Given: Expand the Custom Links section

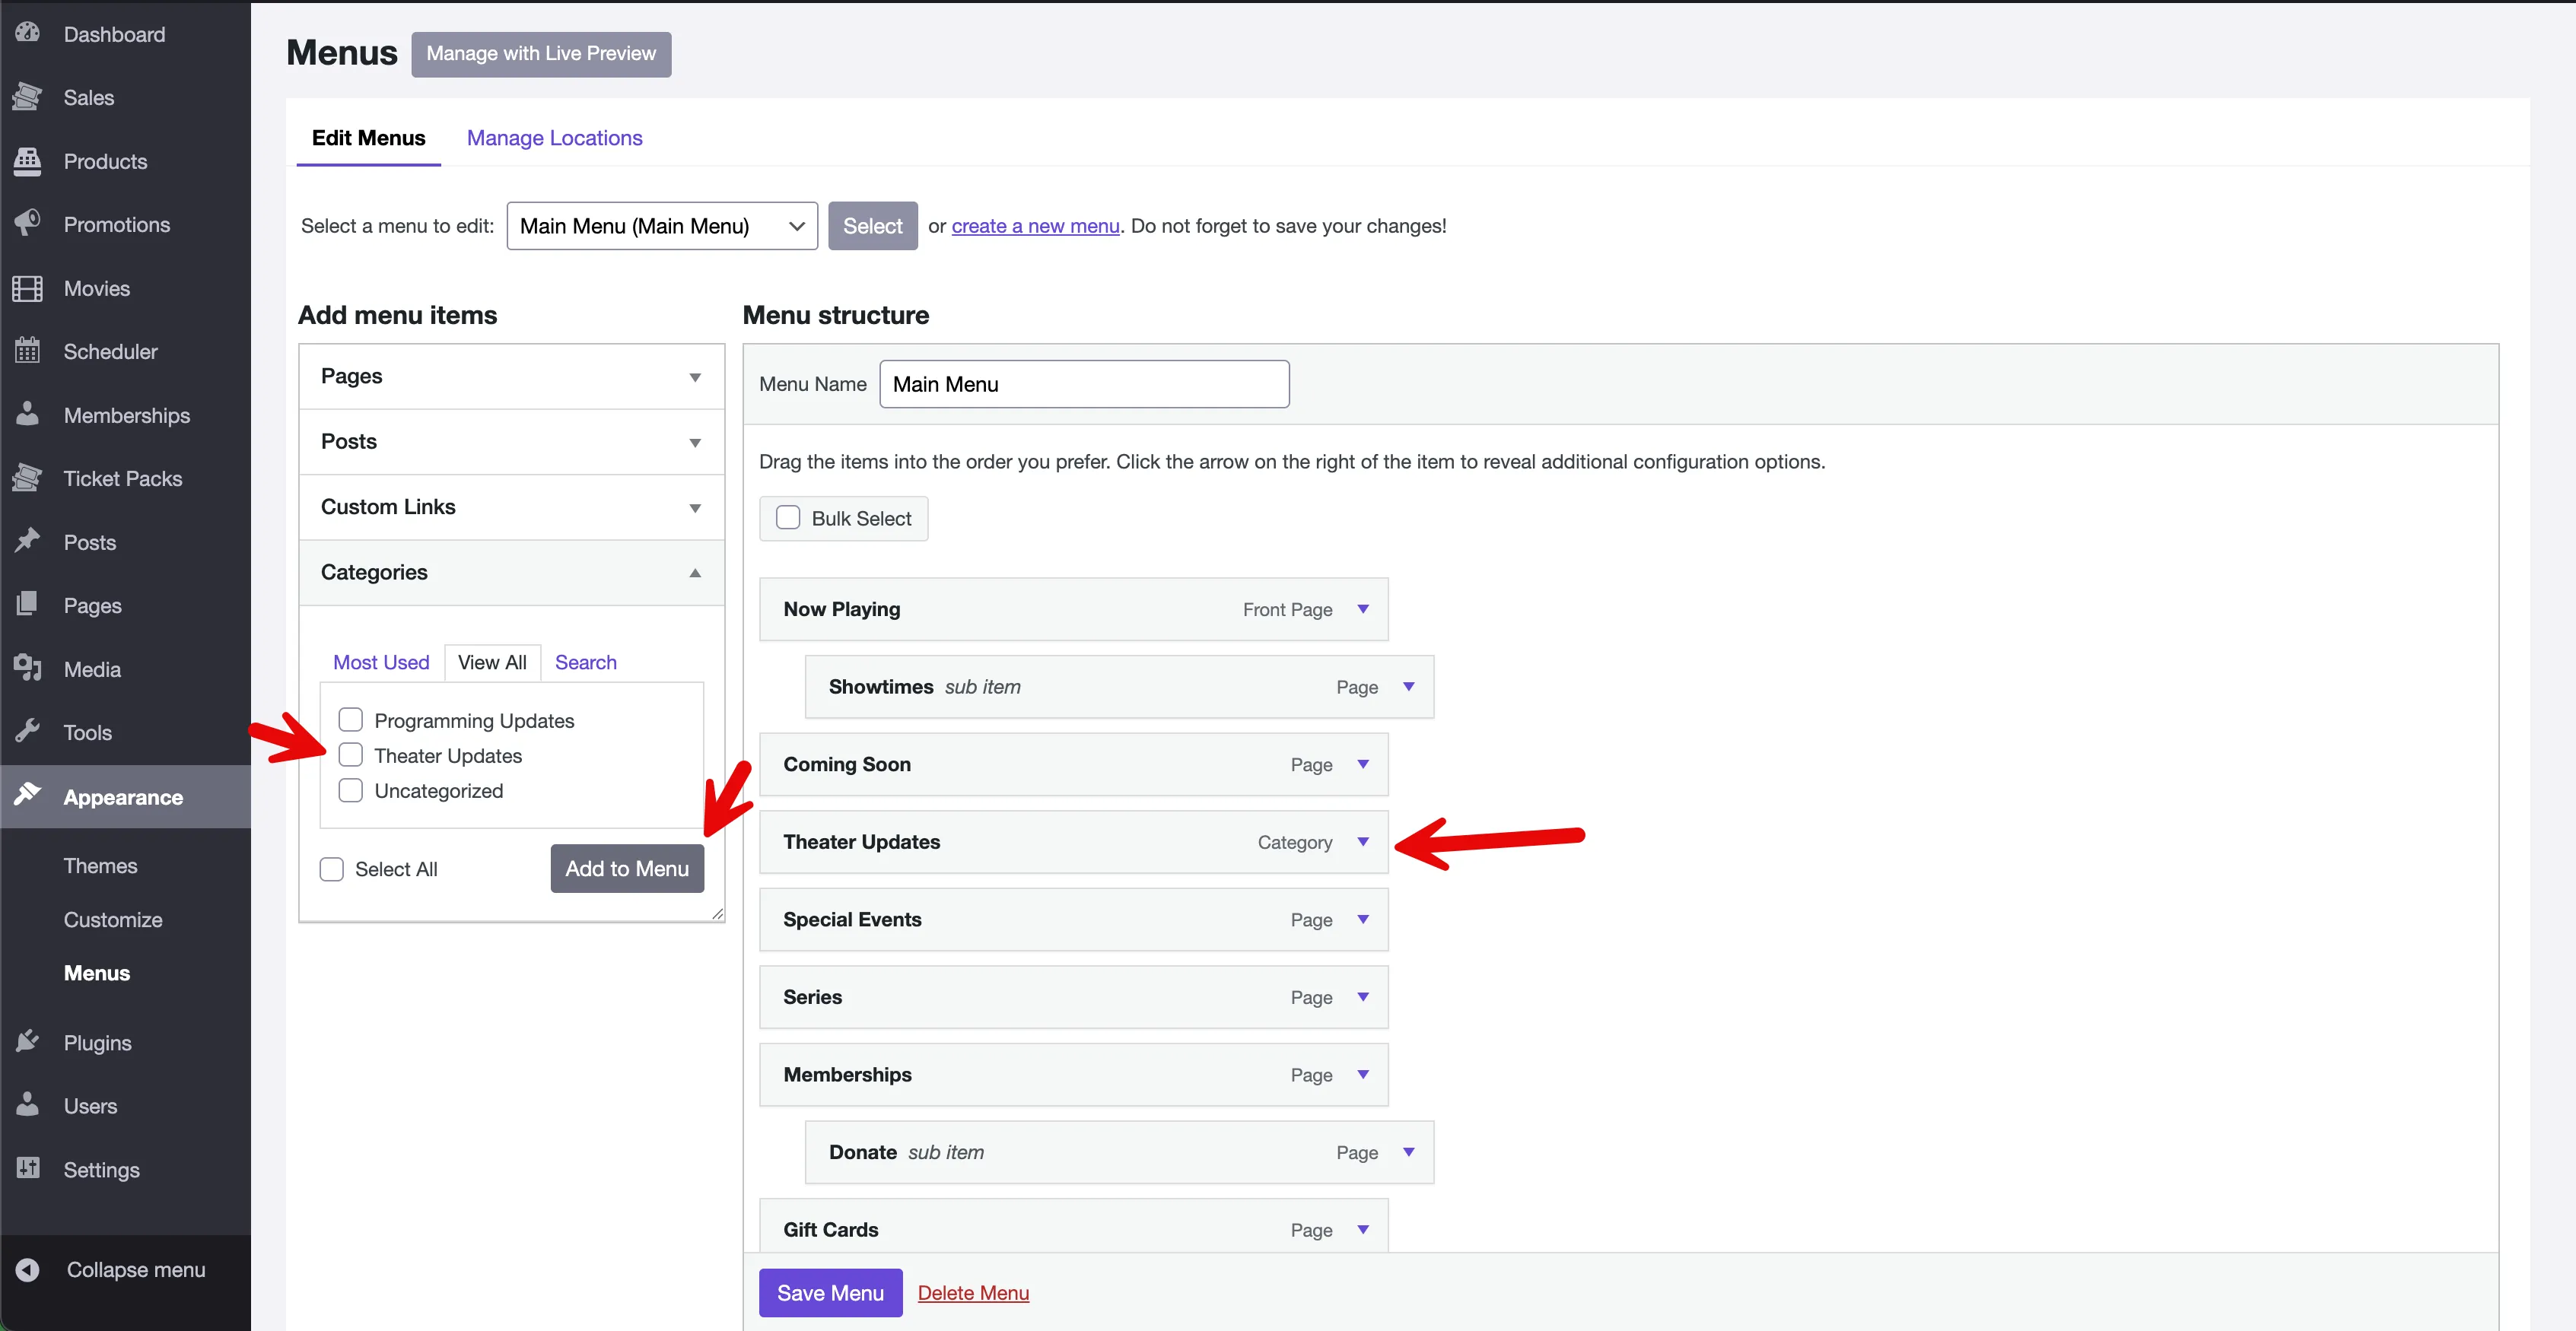Looking at the screenshot, I should coord(512,507).
